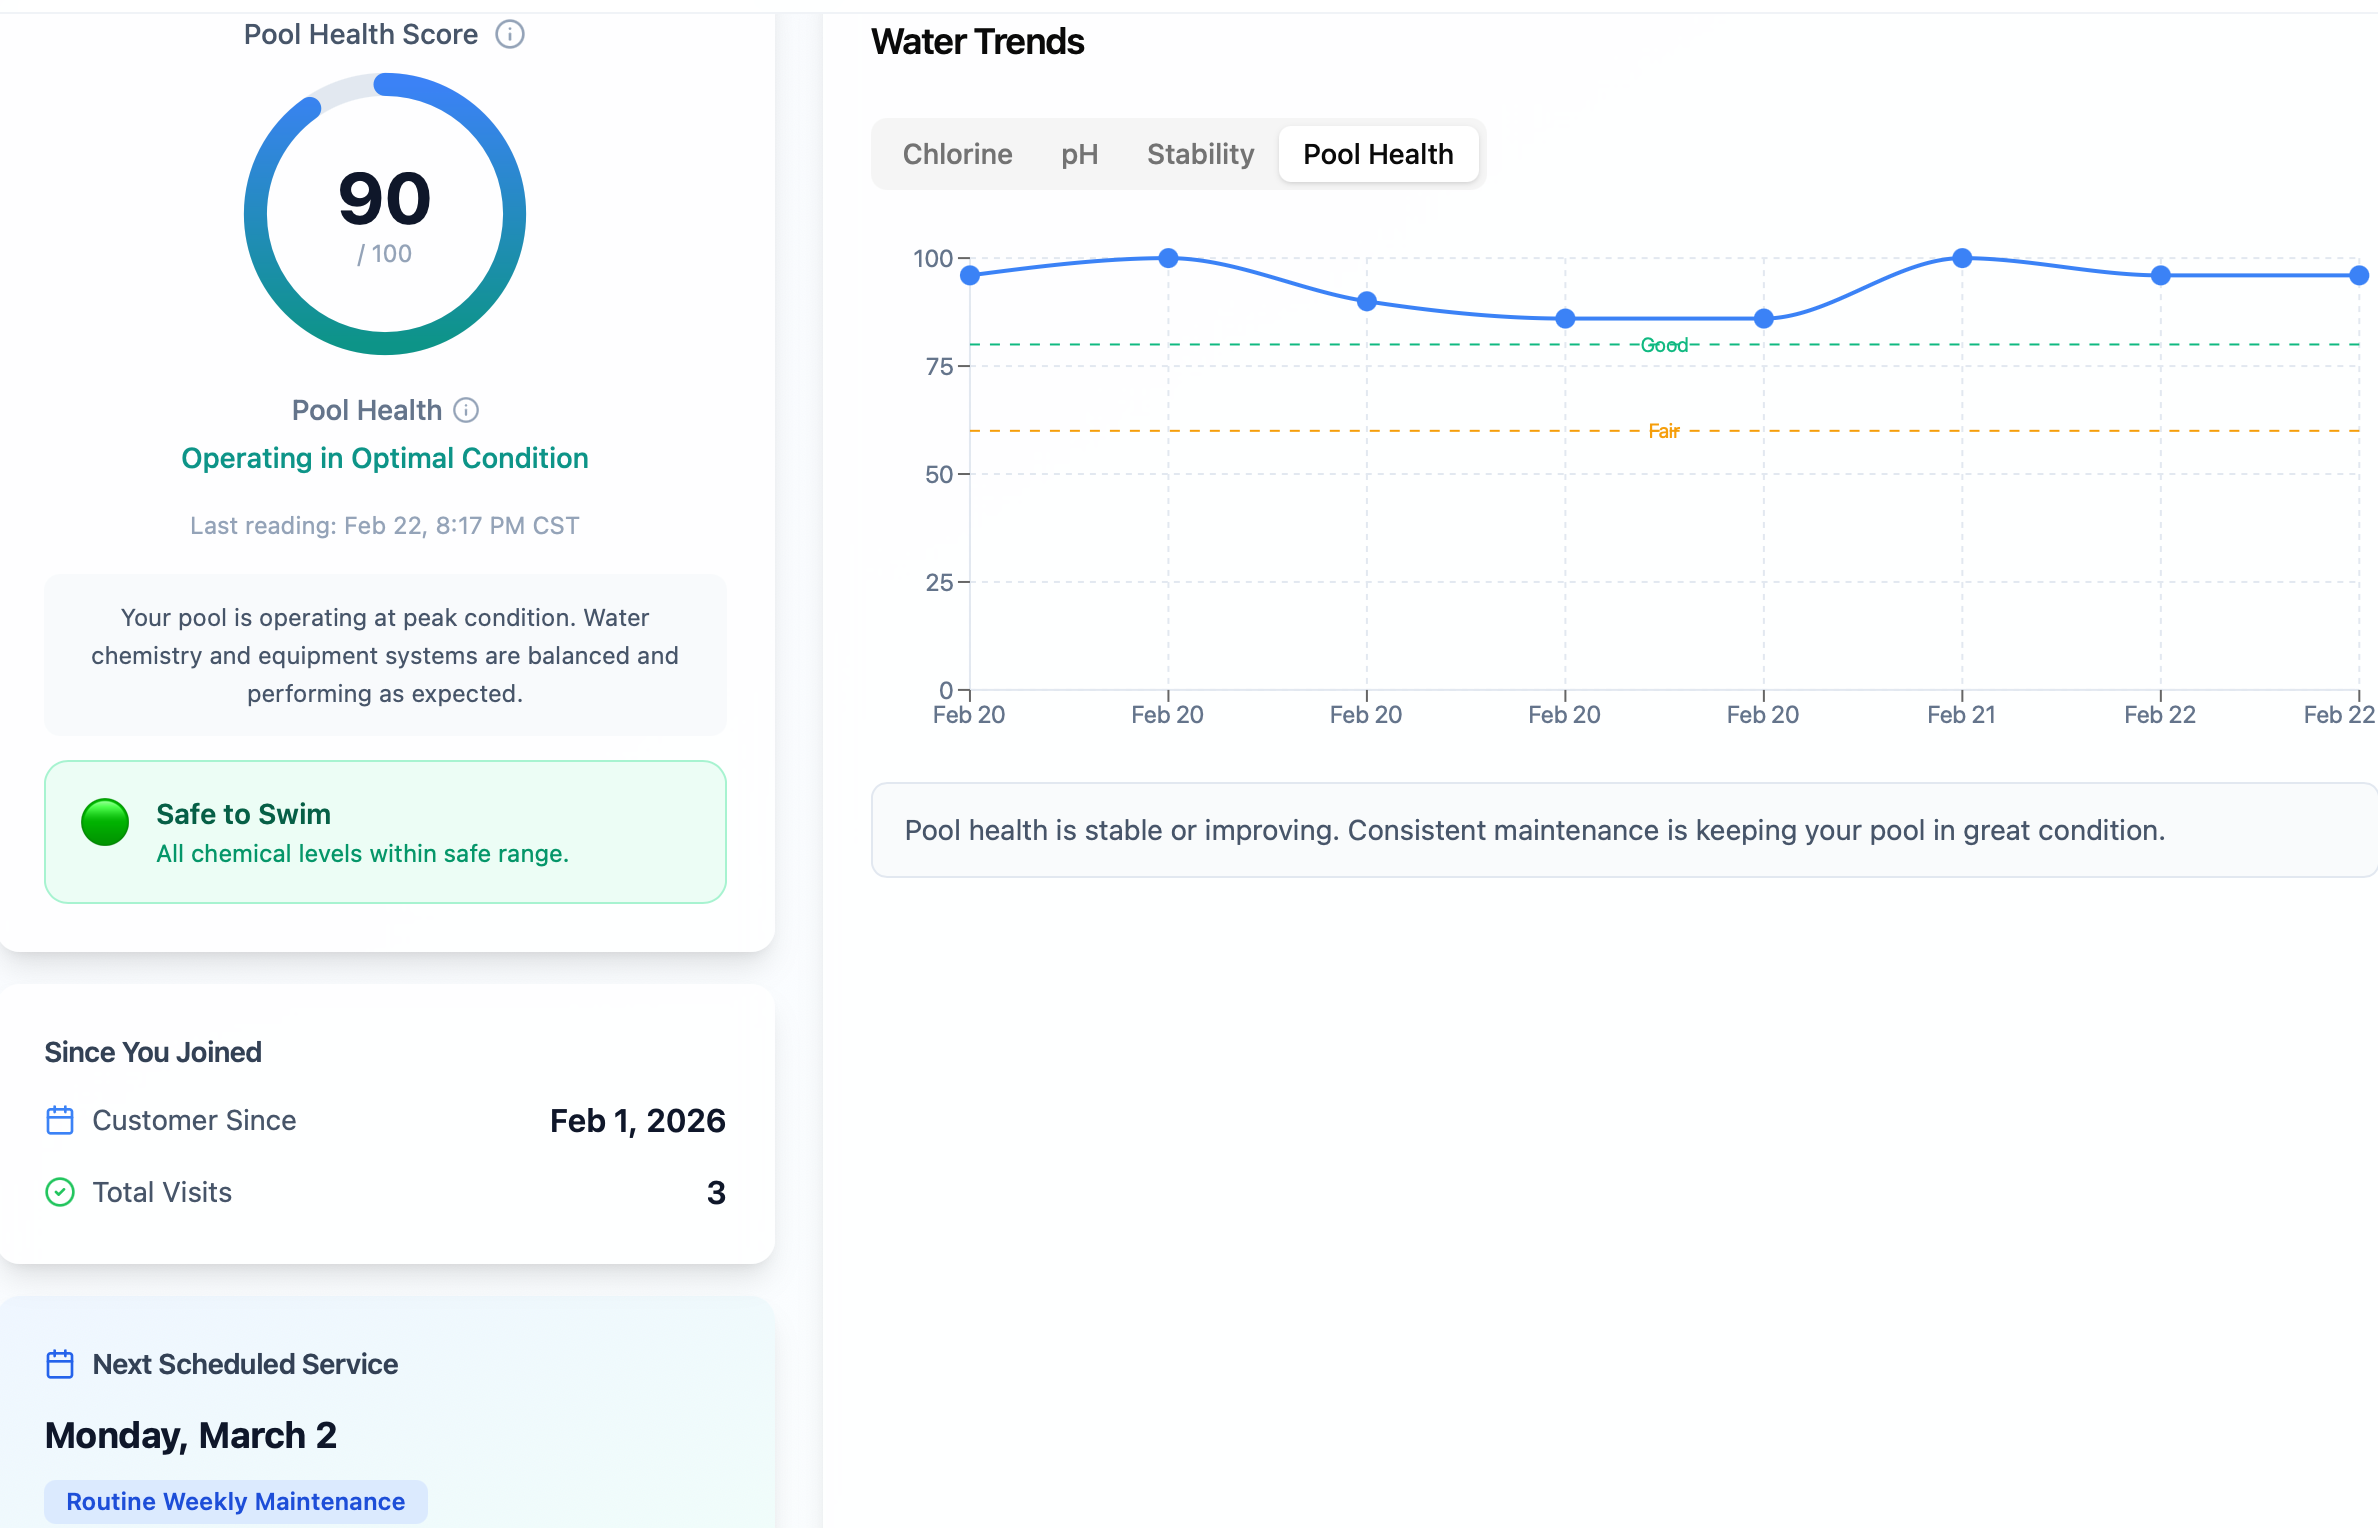Click the green status dot in Safe to Swim banner
This screenshot has width=2378, height=1528.
[x=104, y=823]
